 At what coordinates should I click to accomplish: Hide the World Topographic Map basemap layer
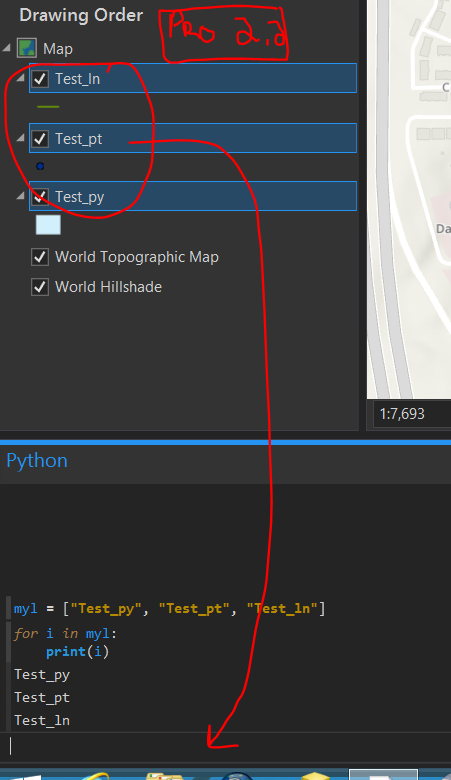(40, 257)
